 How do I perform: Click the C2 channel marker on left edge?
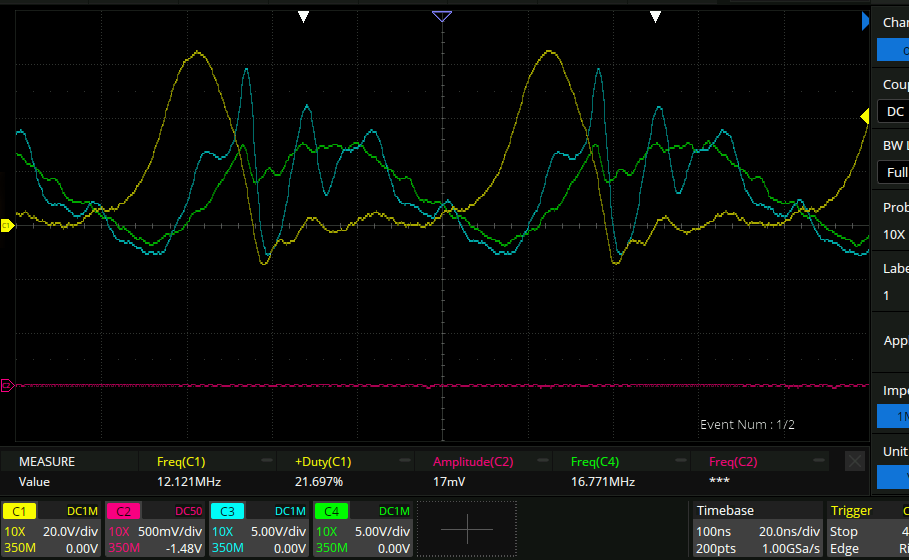tap(5, 385)
